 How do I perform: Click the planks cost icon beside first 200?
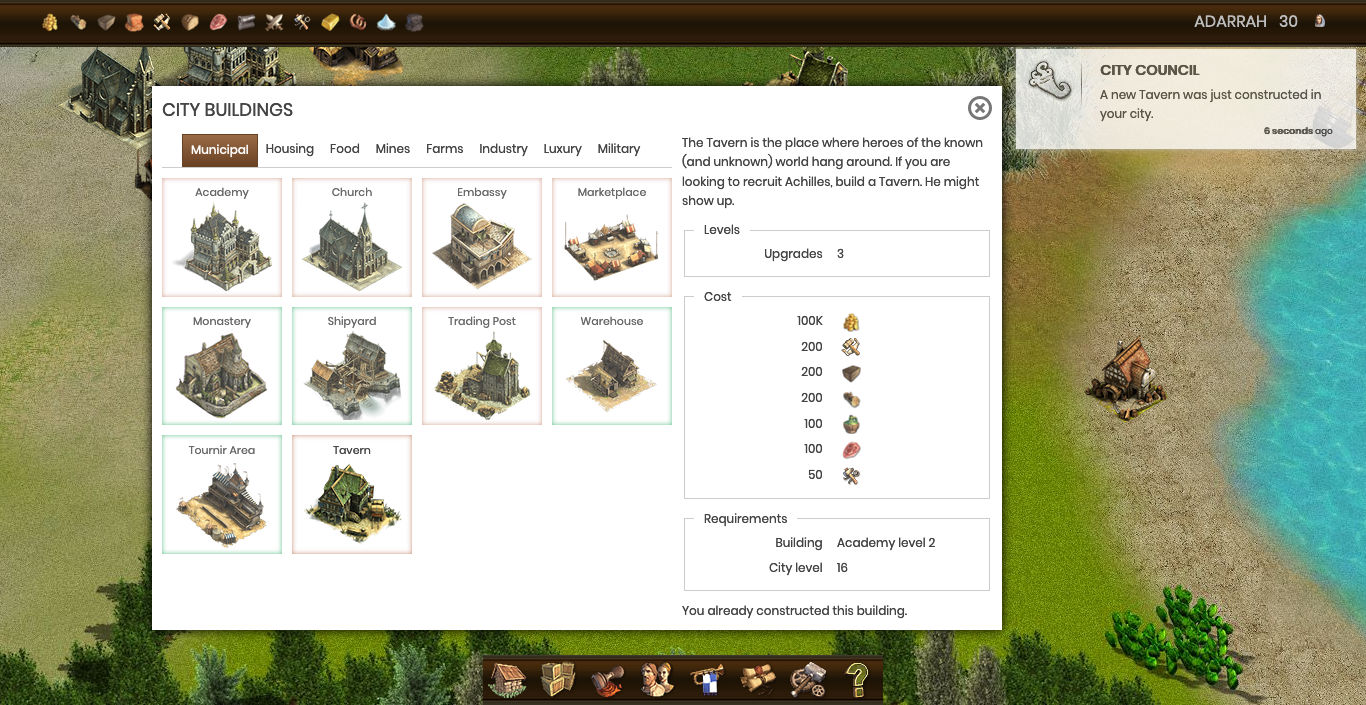click(x=851, y=347)
